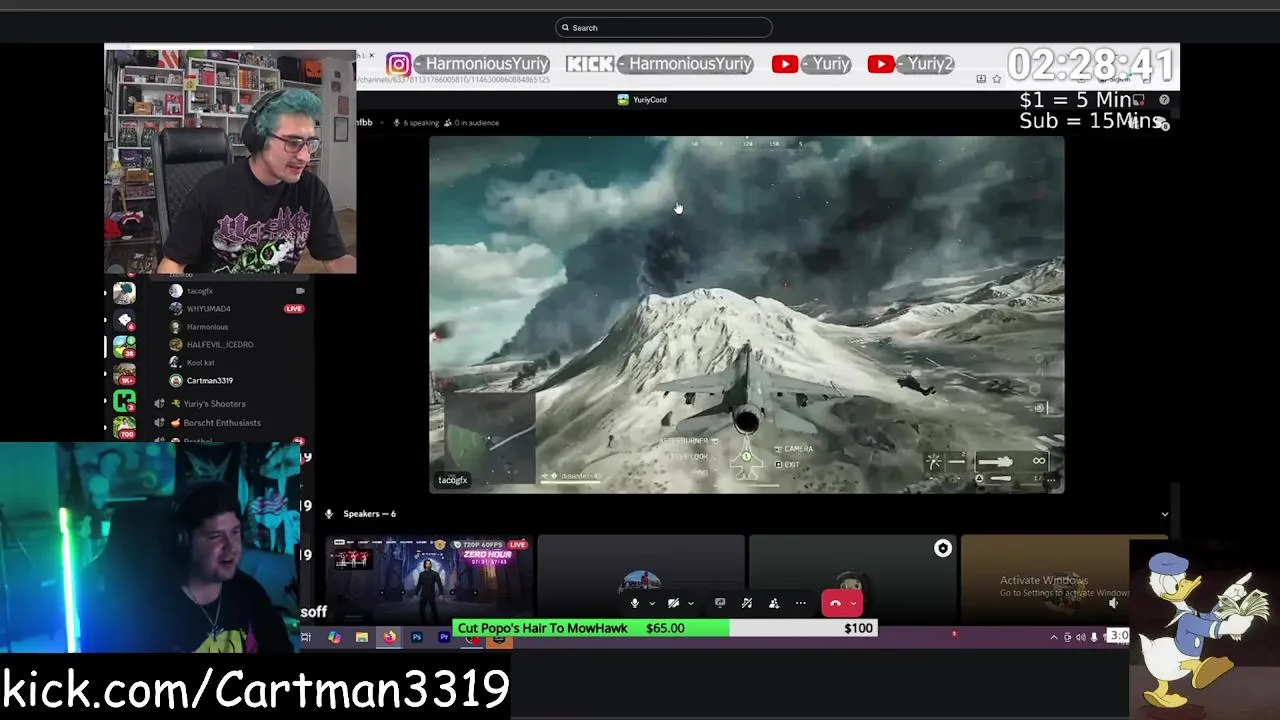Show hidden system tray icons chevron
The image size is (1280, 720).
click(1053, 637)
